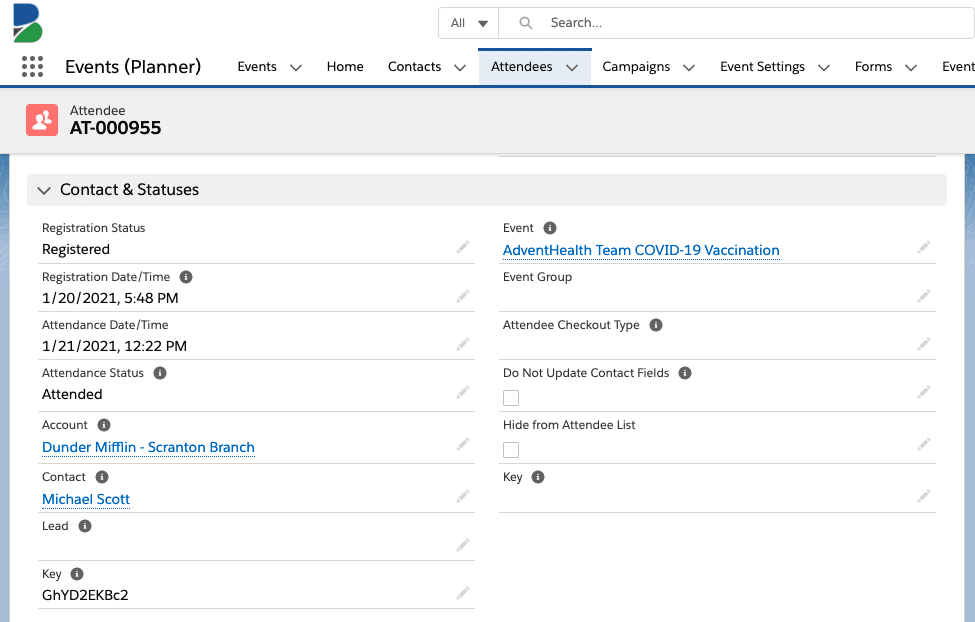Expand the Campaigns tab dropdown arrow
Viewport: 975px width, 622px height.
(689, 67)
